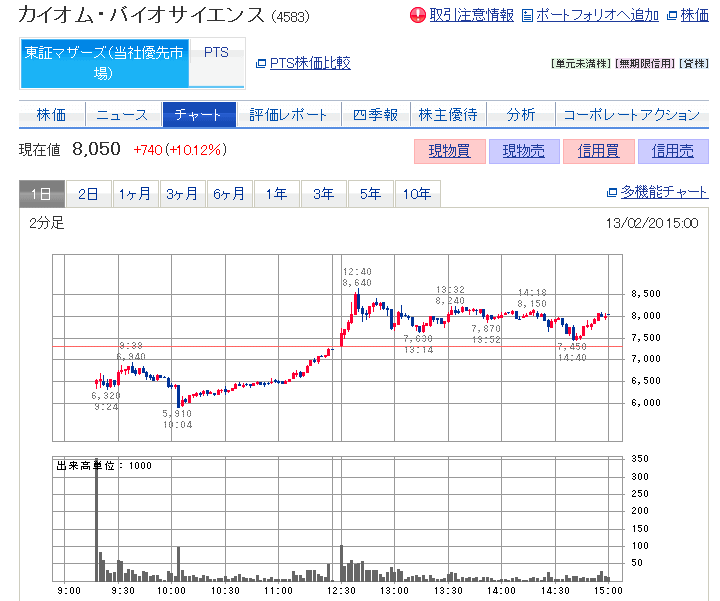Viewport: 720px width, 601px height.
Task: Switch chart range to 10年
Action: 417,194
